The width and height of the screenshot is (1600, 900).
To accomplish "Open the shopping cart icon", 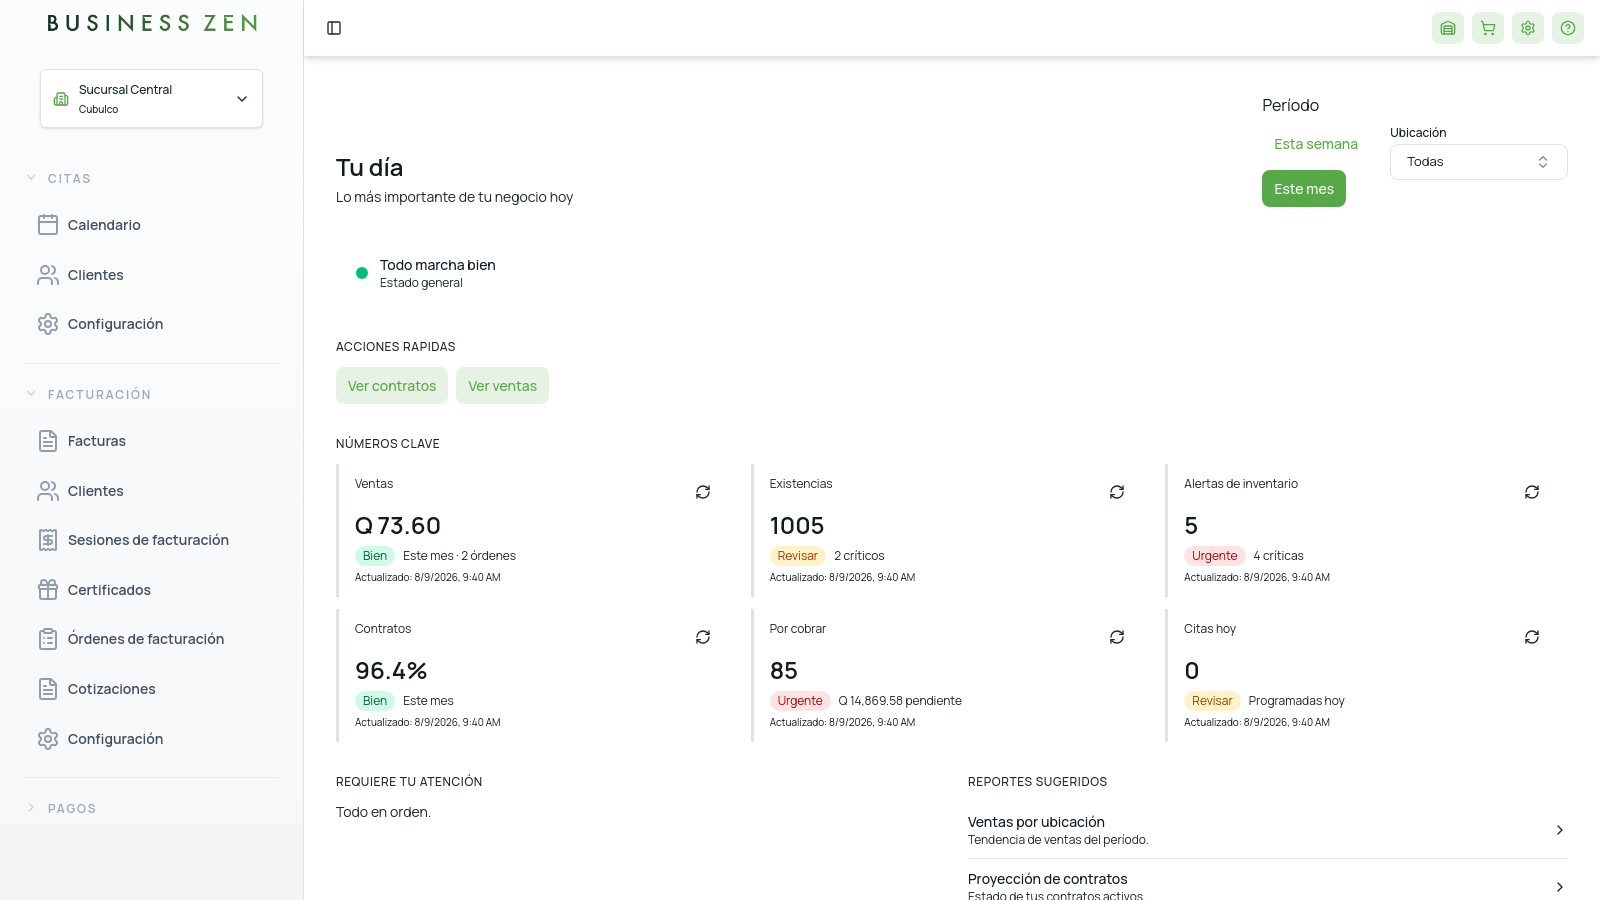I will coord(1488,28).
